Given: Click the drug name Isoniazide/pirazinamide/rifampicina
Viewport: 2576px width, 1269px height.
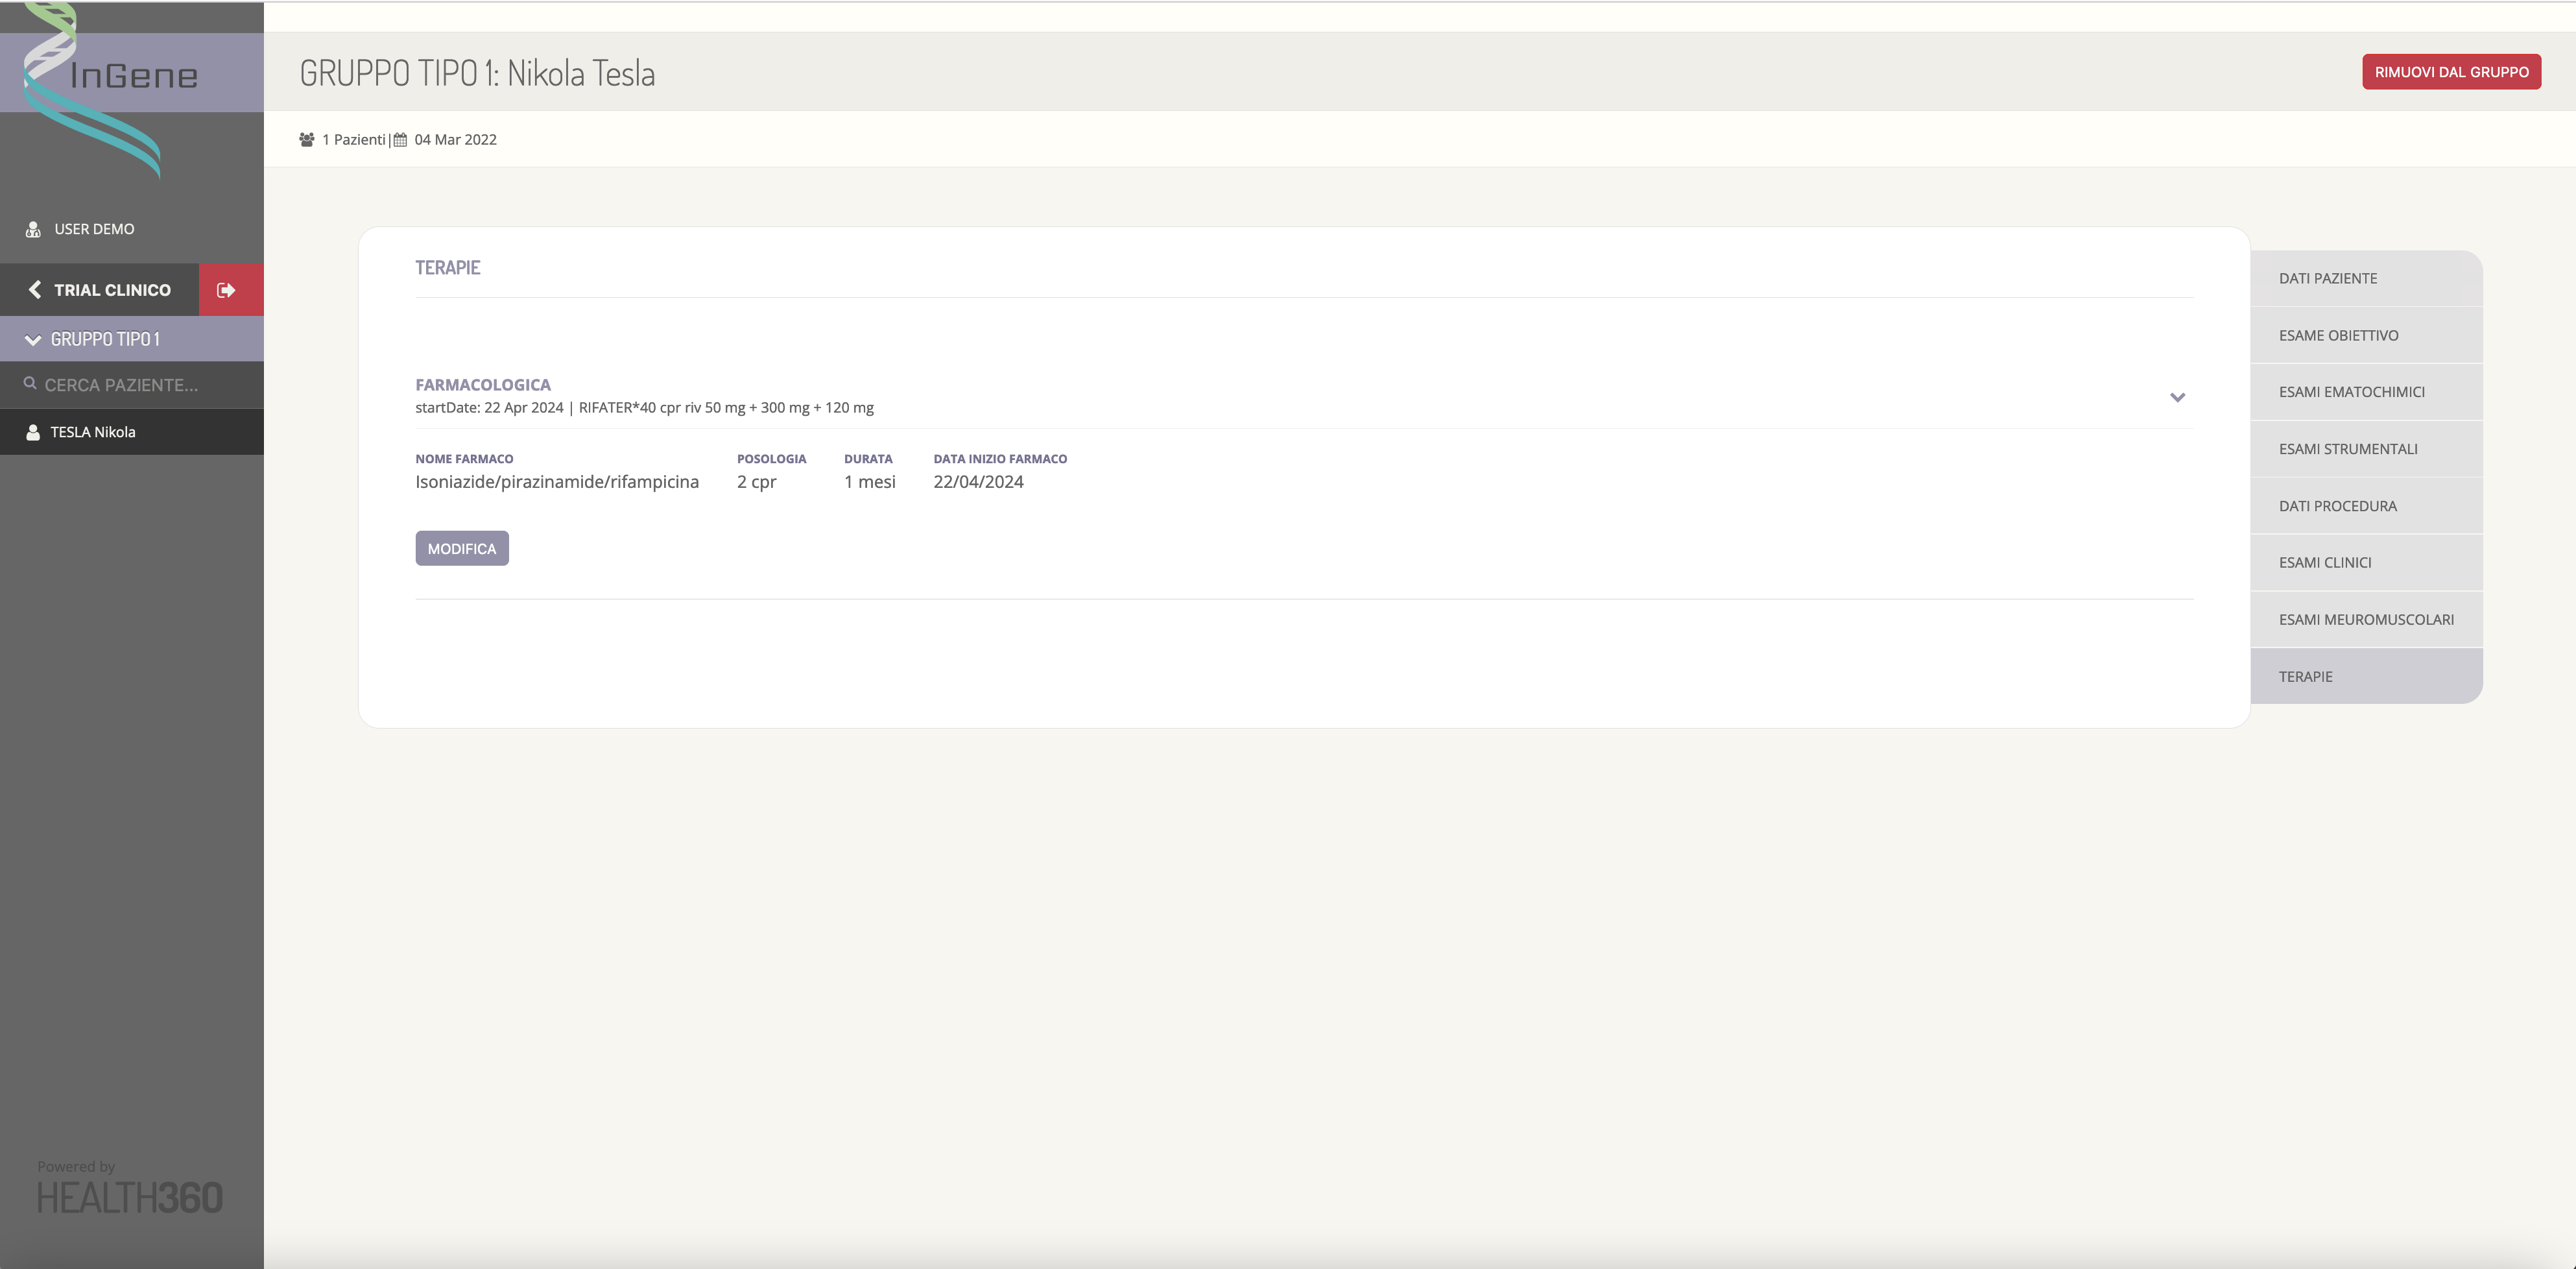Looking at the screenshot, I should [557, 482].
